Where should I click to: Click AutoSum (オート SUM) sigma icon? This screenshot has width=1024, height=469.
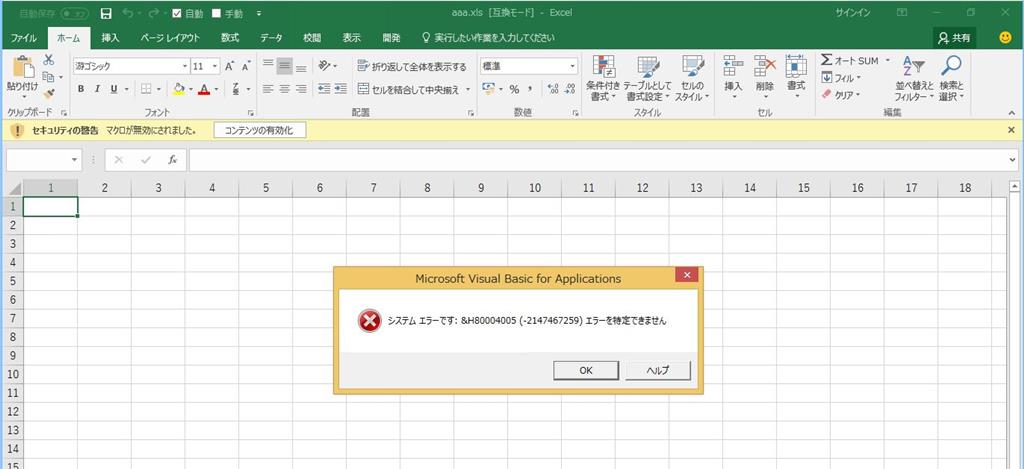click(x=826, y=60)
